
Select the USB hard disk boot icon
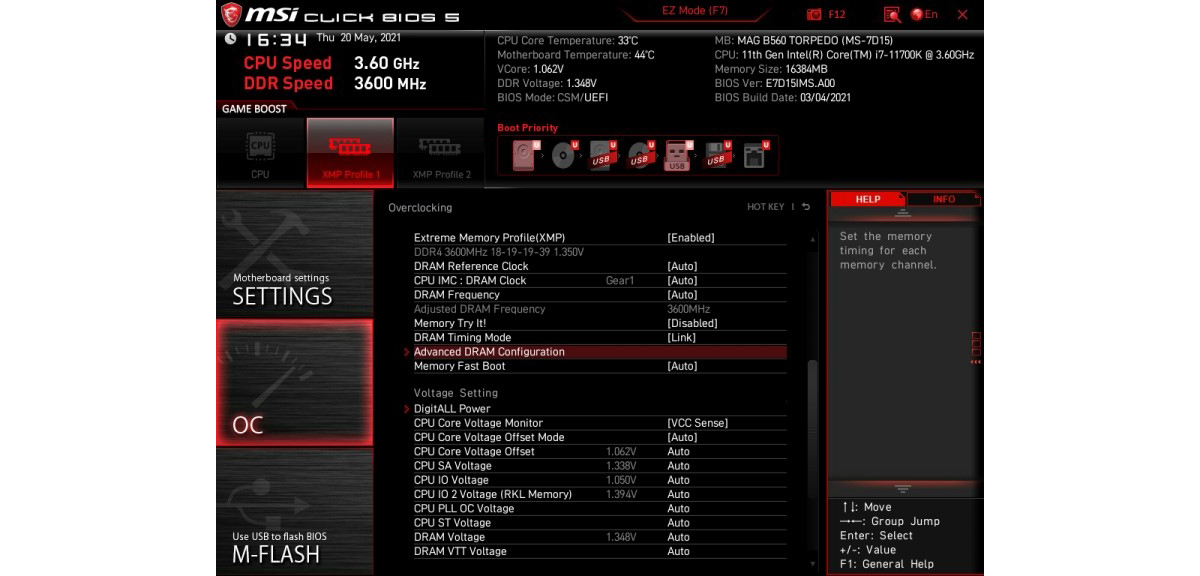pyautogui.click(x=600, y=155)
